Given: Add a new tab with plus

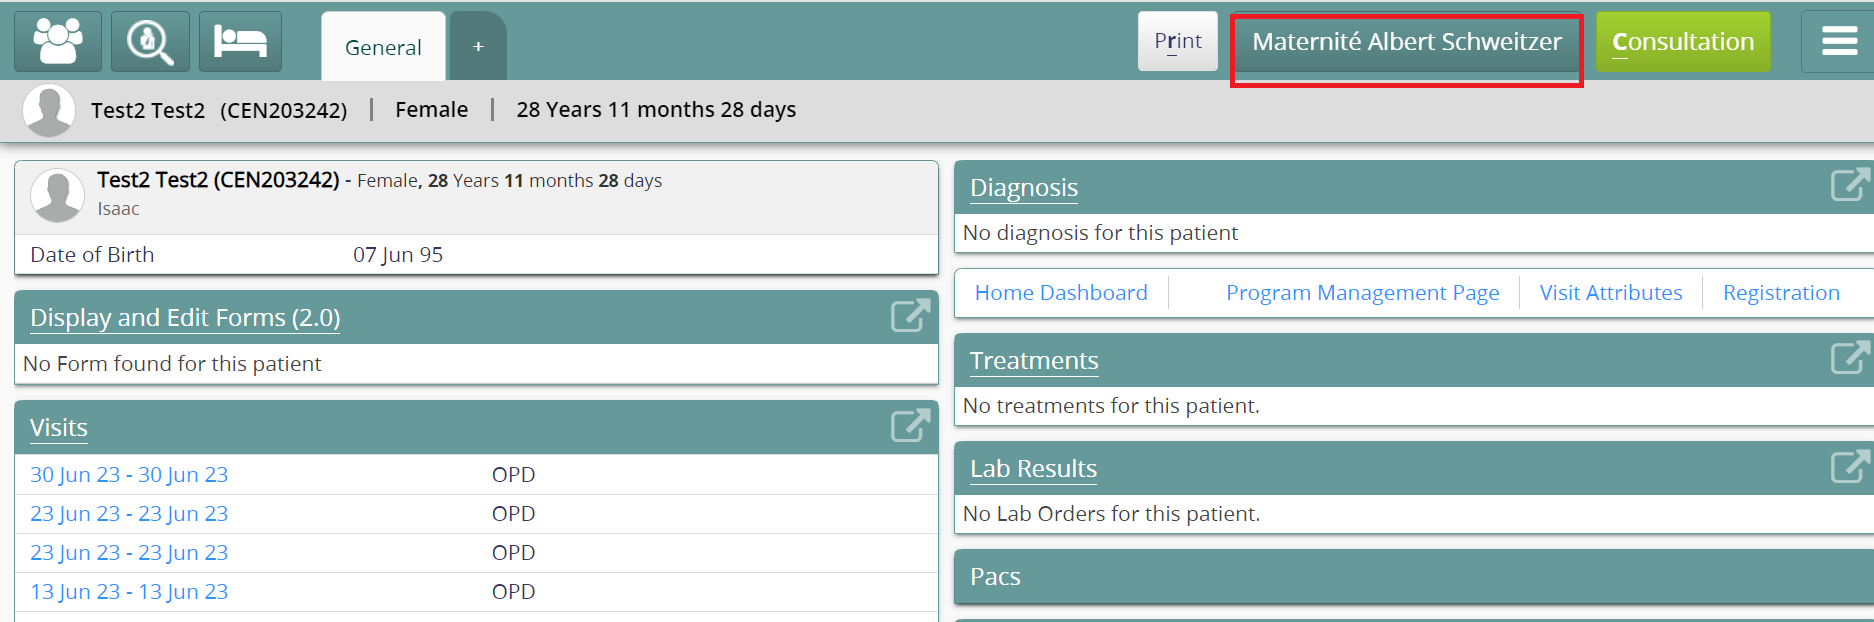Looking at the screenshot, I should click(x=478, y=47).
